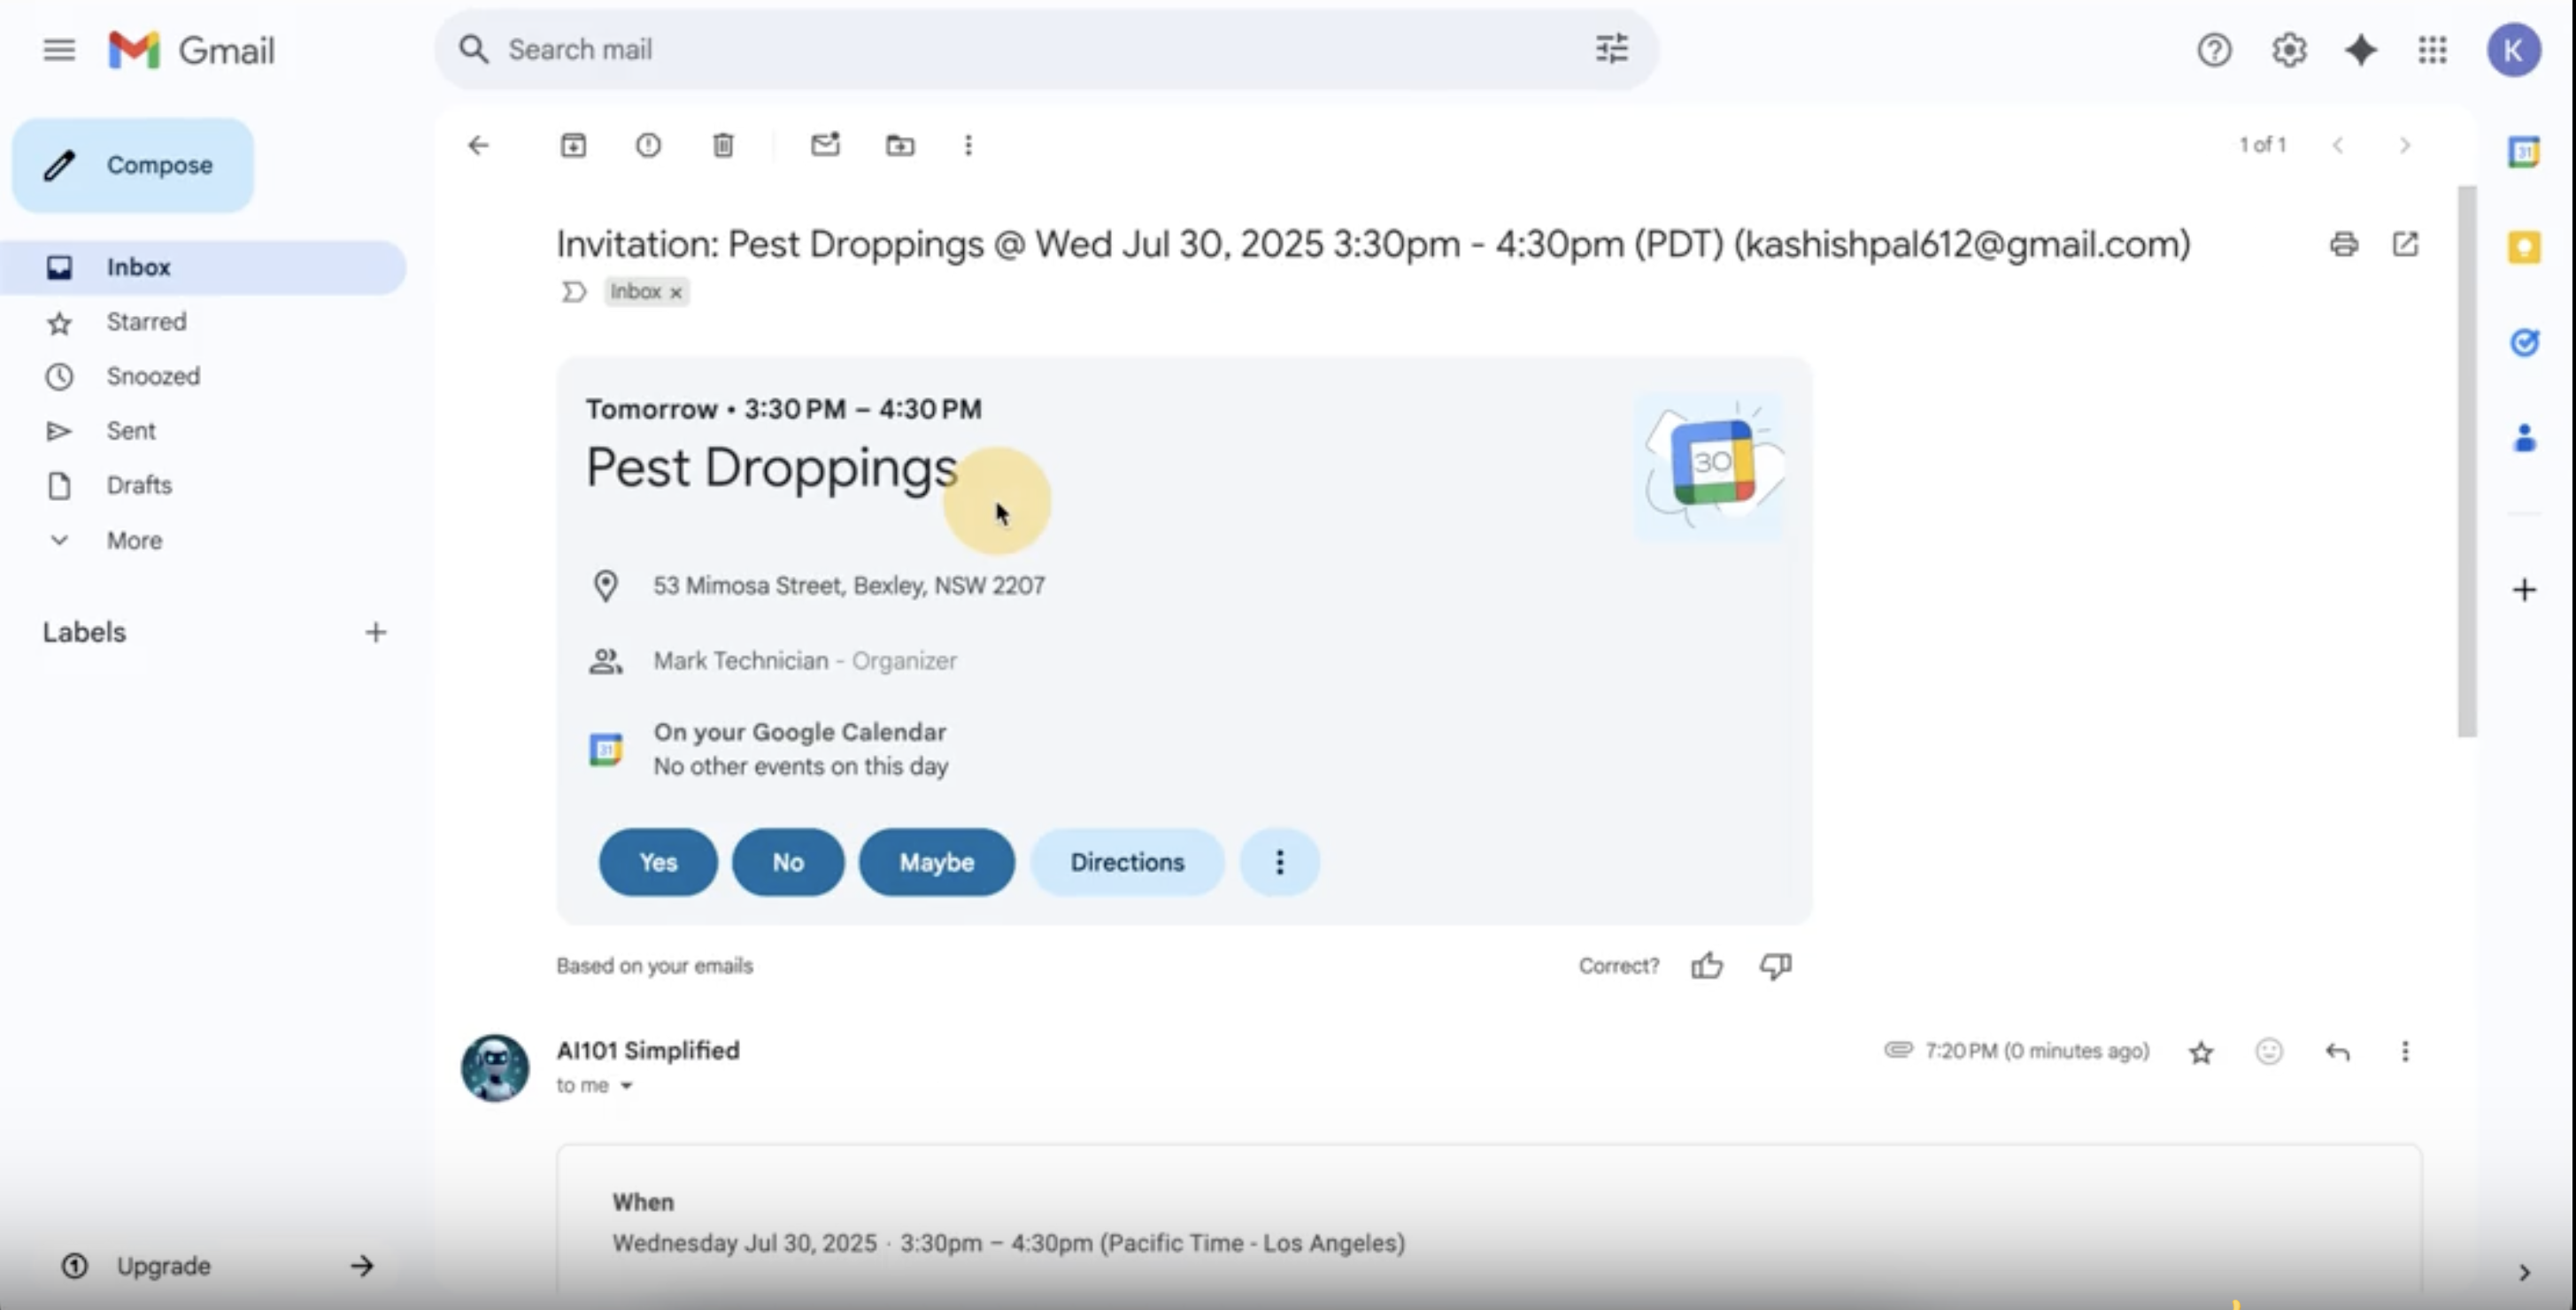Reply to AI101 Simplified message
Screen dimensions: 2576x1310
(2337, 1051)
